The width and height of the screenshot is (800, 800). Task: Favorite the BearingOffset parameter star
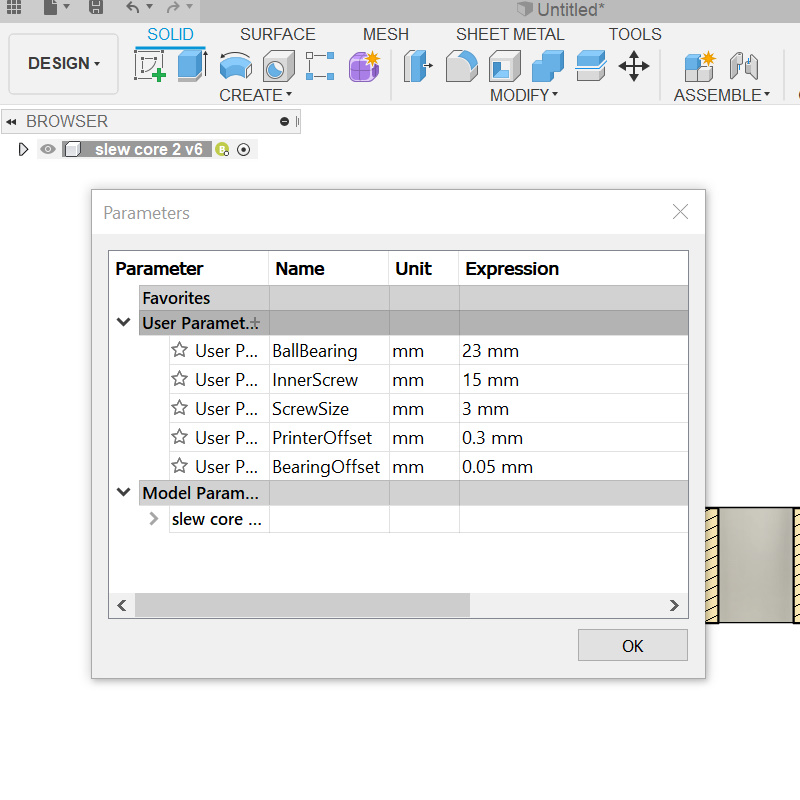tap(180, 466)
